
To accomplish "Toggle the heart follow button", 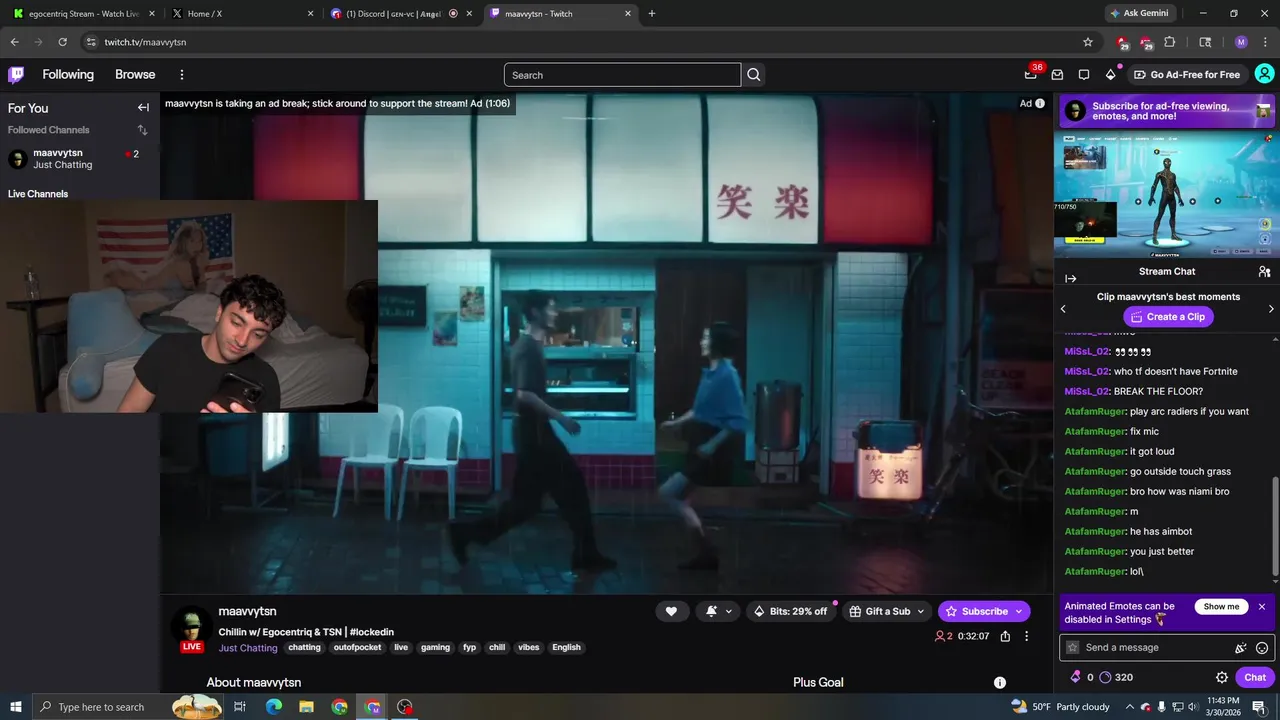I will [671, 611].
